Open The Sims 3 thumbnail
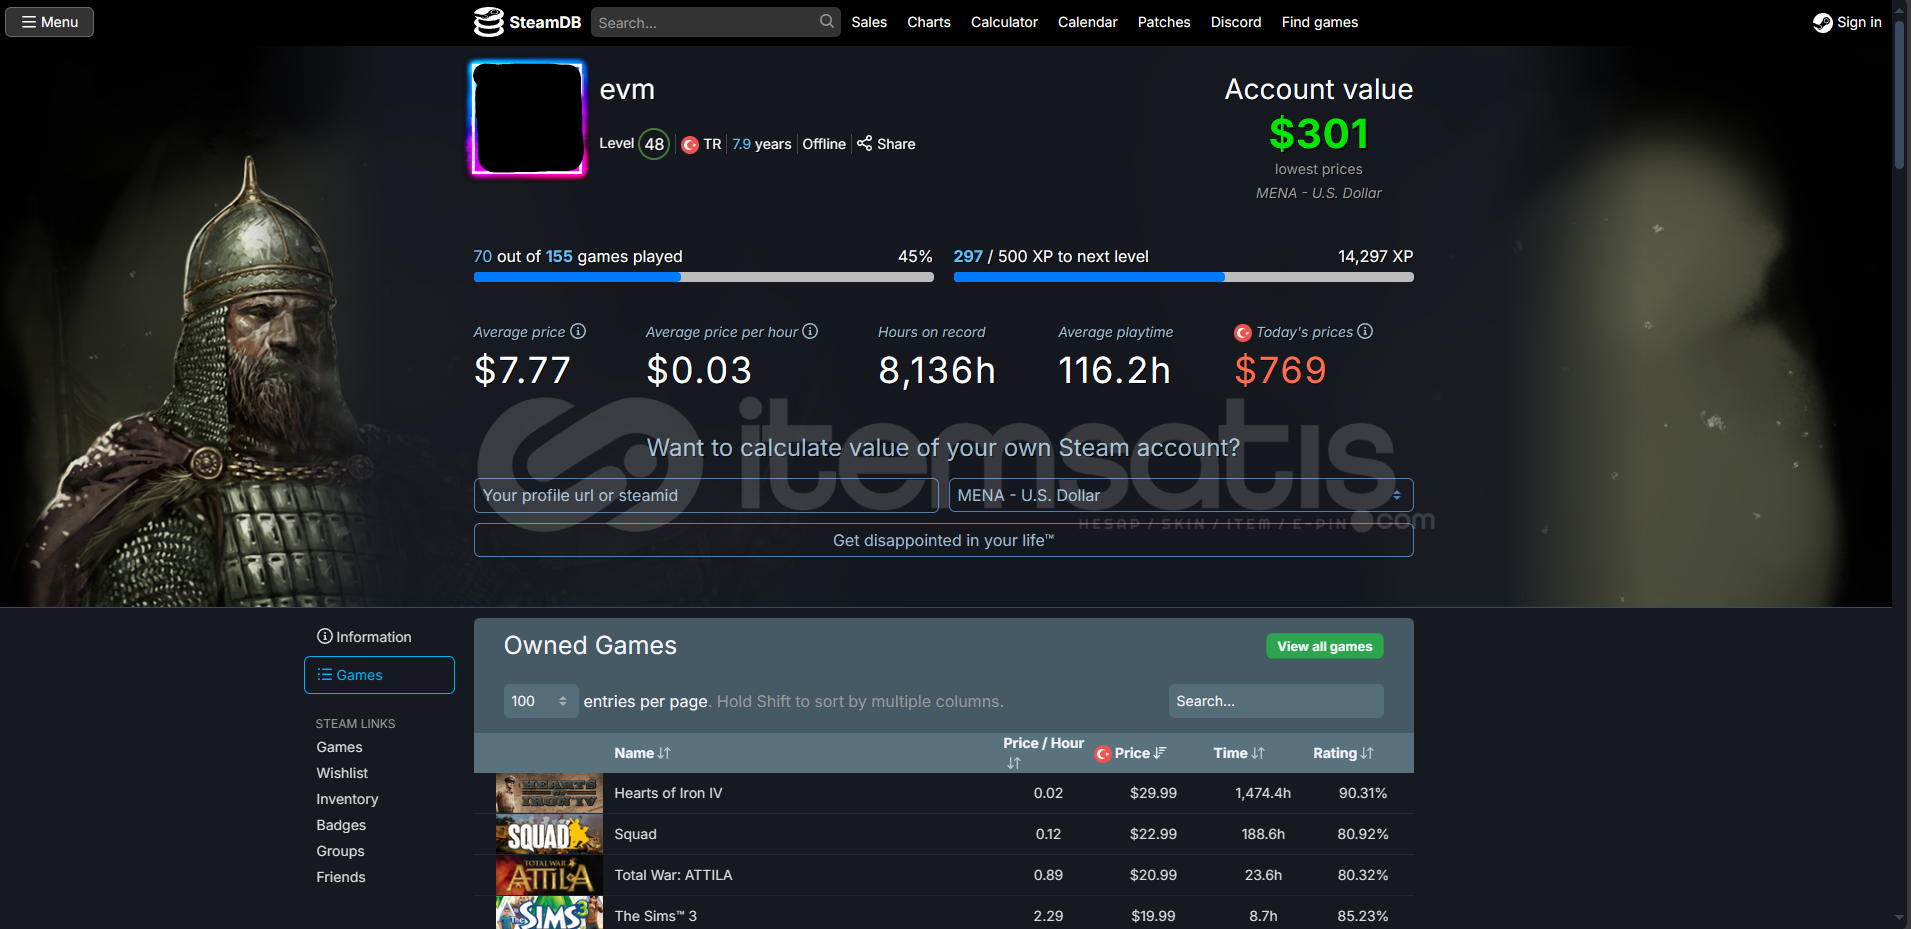 (x=549, y=913)
